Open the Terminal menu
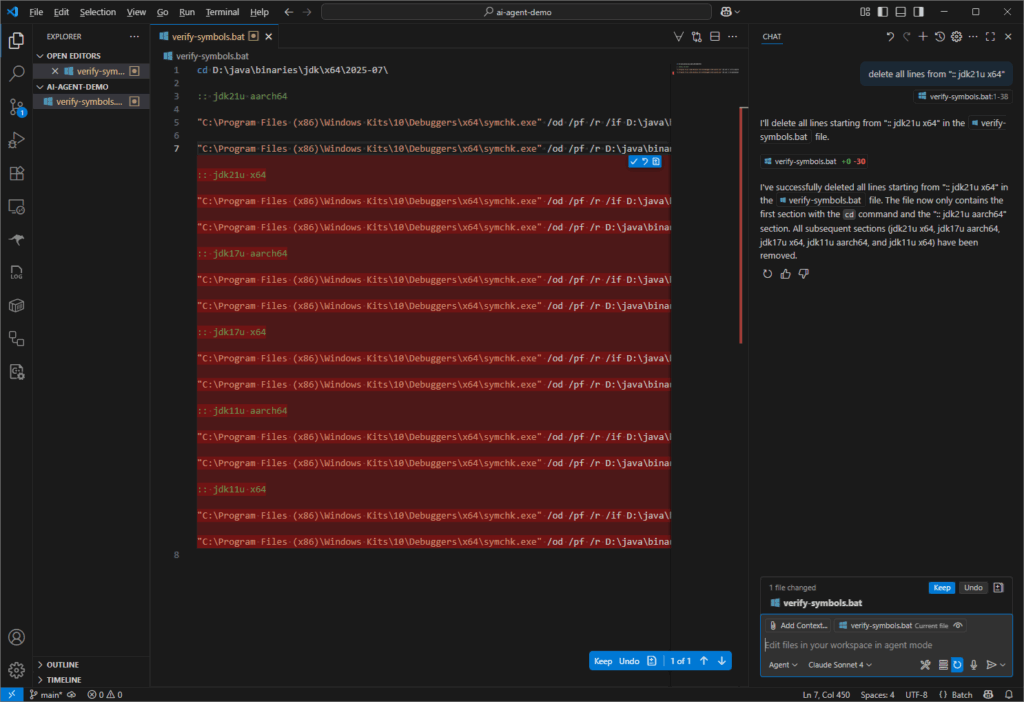The height and width of the screenshot is (702, 1024). 222,12
